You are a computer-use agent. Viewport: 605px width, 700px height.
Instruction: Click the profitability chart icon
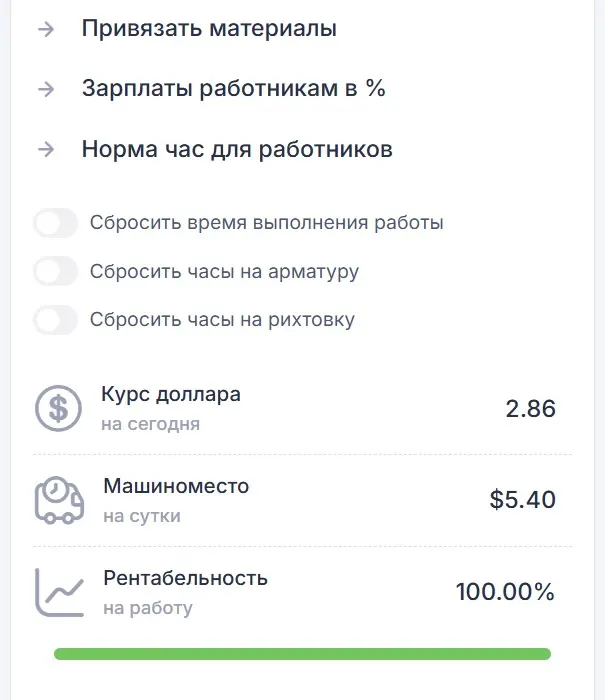coord(59,592)
